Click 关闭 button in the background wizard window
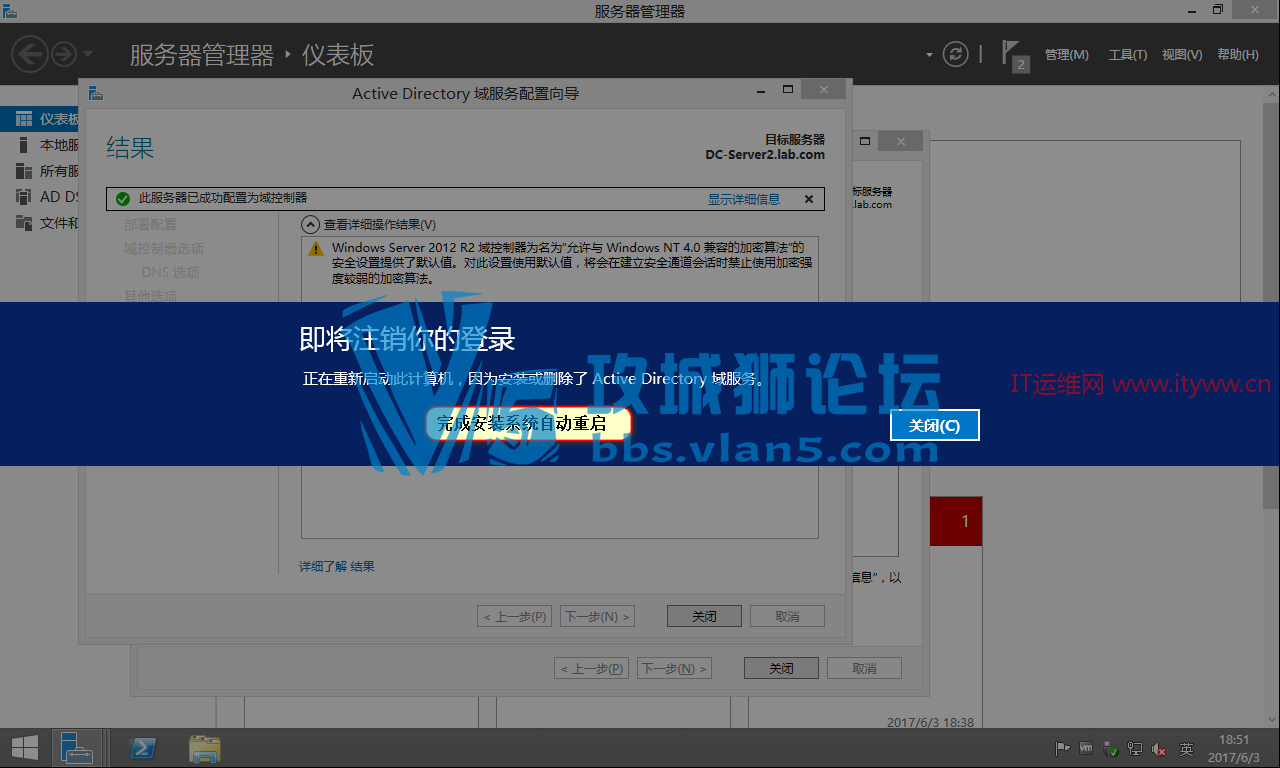1280x768 pixels. [x=781, y=668]
